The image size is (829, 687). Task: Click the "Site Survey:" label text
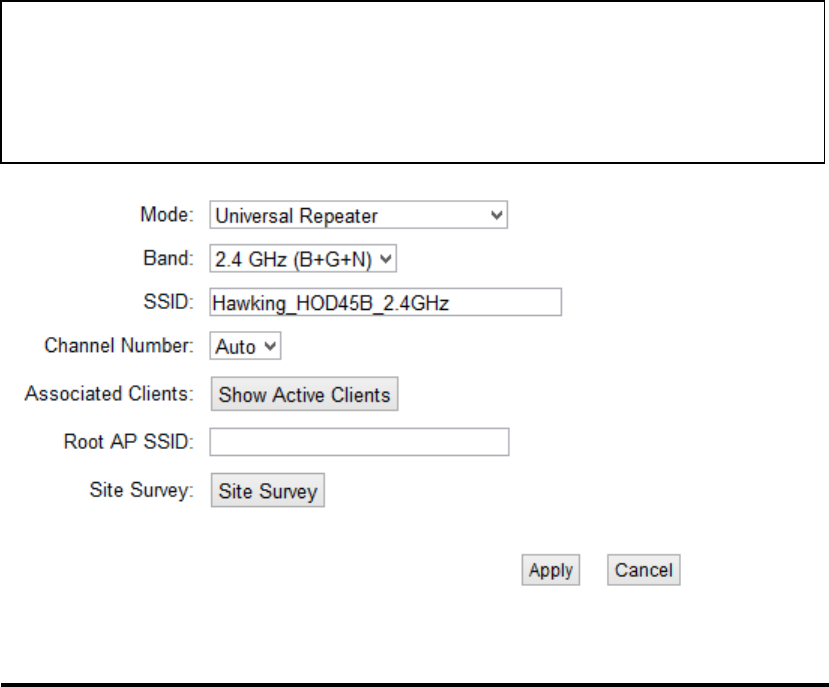coord(142,490)
